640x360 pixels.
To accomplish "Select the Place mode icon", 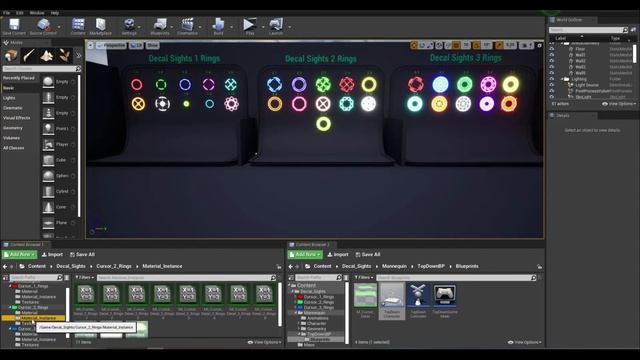I will (x=11, y=55).
